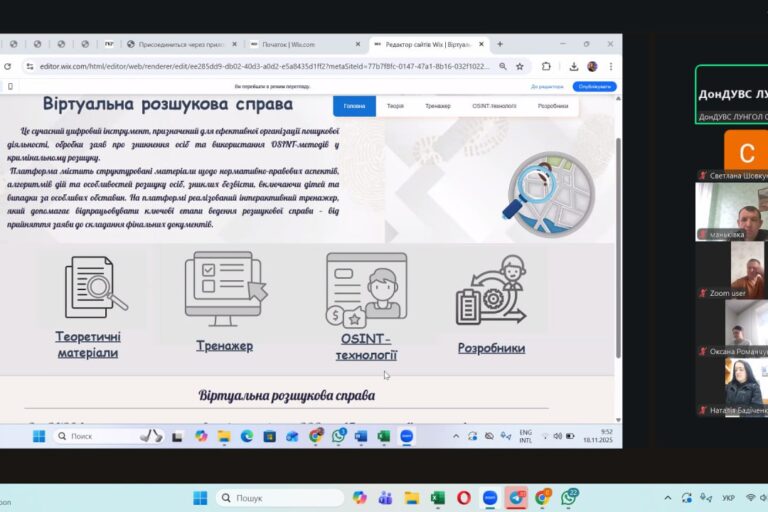Bookmark page with the star icon

[x=520, y=66]
